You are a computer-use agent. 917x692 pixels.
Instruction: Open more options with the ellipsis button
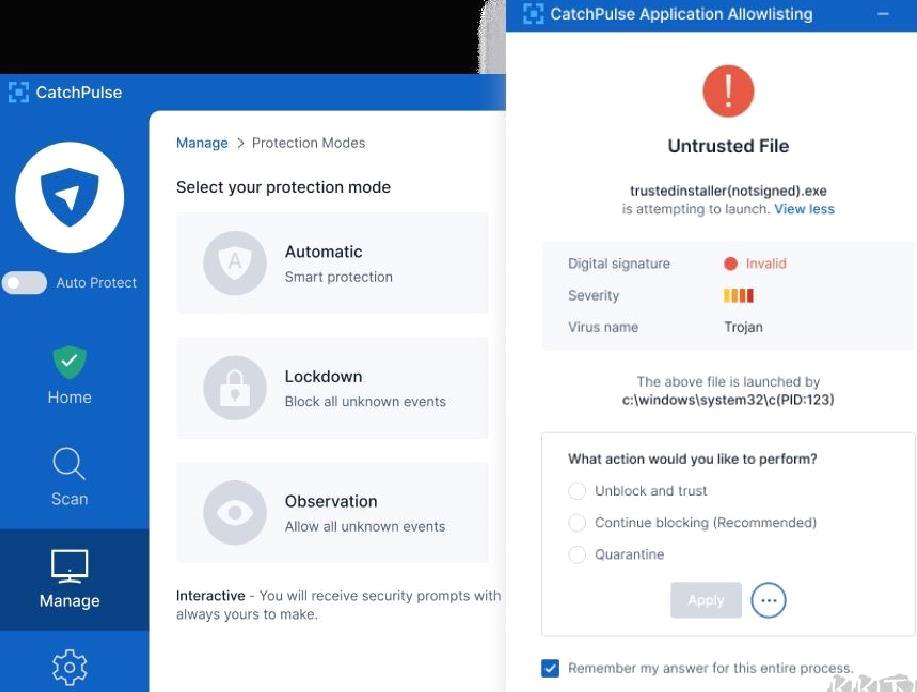click(x=768, y=600)
